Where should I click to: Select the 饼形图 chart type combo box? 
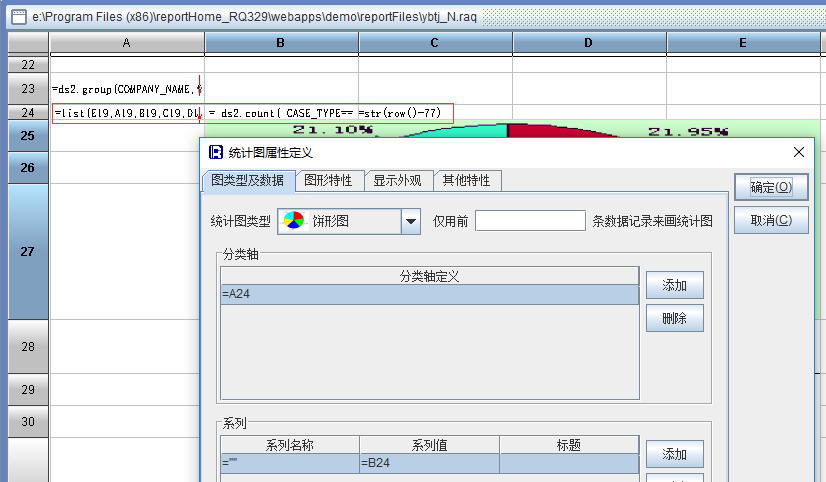coord(349,221)
